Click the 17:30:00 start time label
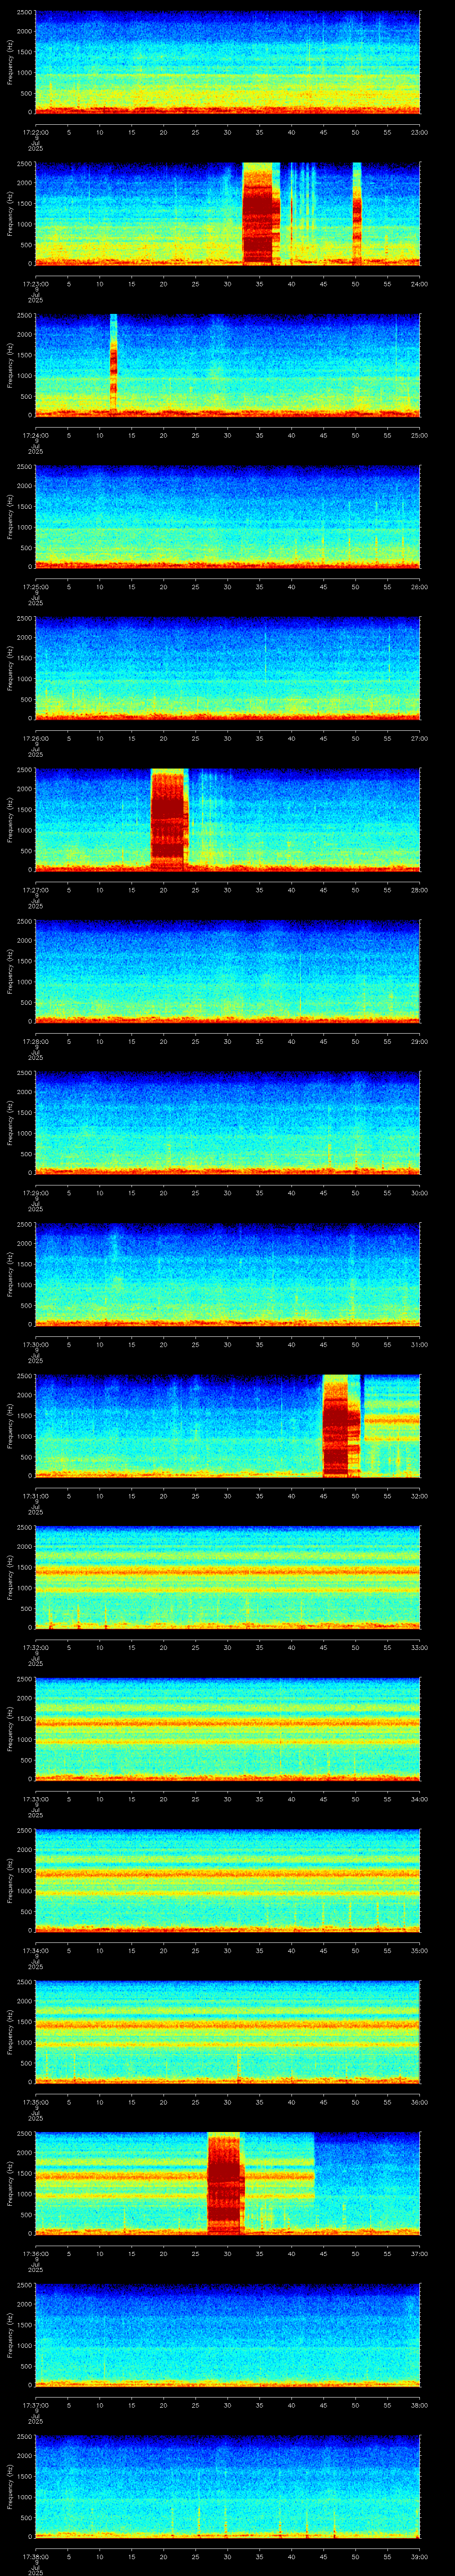The image size is (455, 2576). point(35,1344)
